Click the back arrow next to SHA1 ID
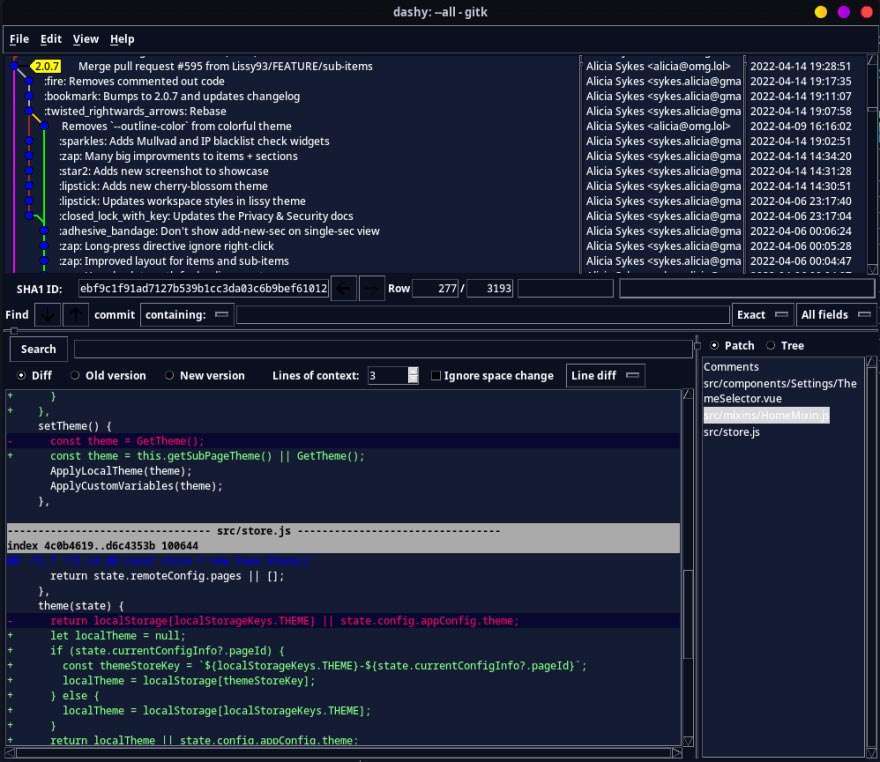Viewport: 880px width, 762px height. (x=343, y=288)
